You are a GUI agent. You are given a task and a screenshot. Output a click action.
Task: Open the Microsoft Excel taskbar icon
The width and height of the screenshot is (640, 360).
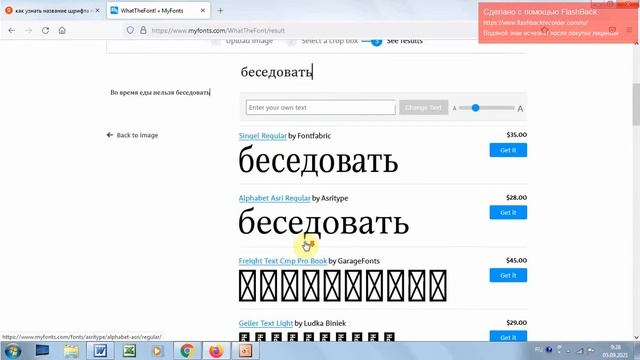[x=129, y=351]
